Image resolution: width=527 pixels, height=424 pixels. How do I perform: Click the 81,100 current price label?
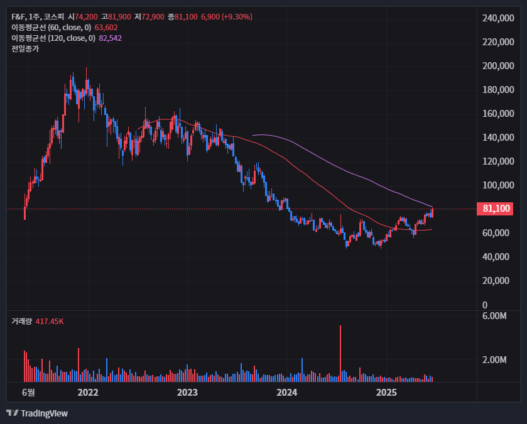(x=495, y=209)
